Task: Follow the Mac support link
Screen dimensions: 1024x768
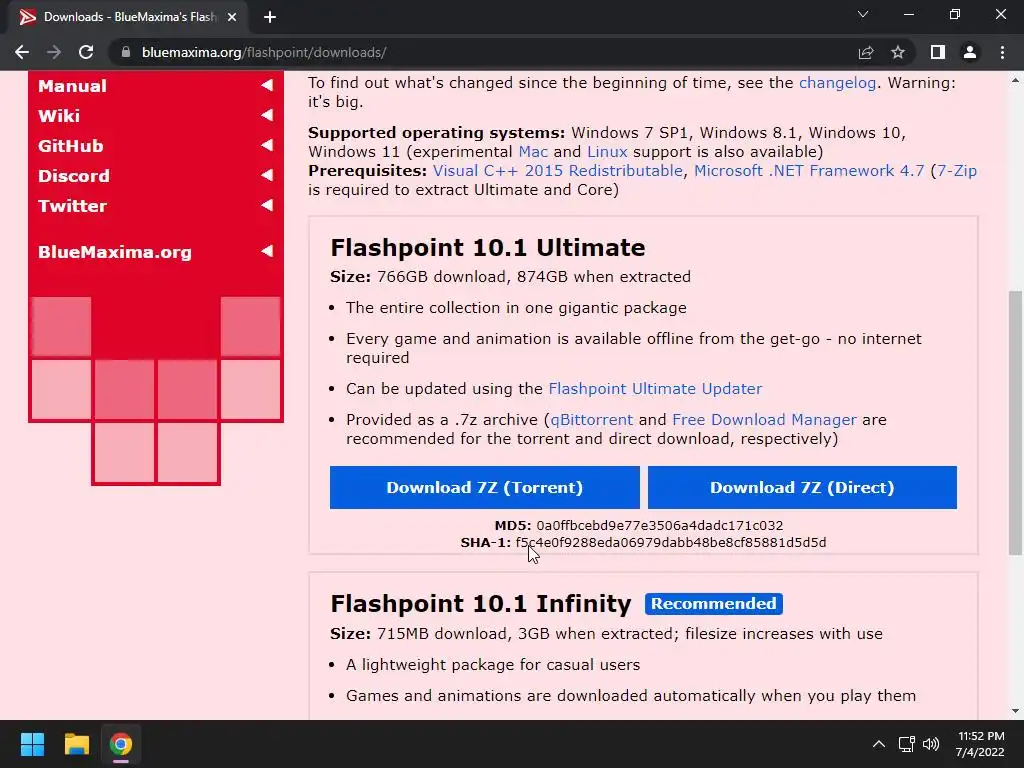Action: pyautogui.click(x=533, y=152)
